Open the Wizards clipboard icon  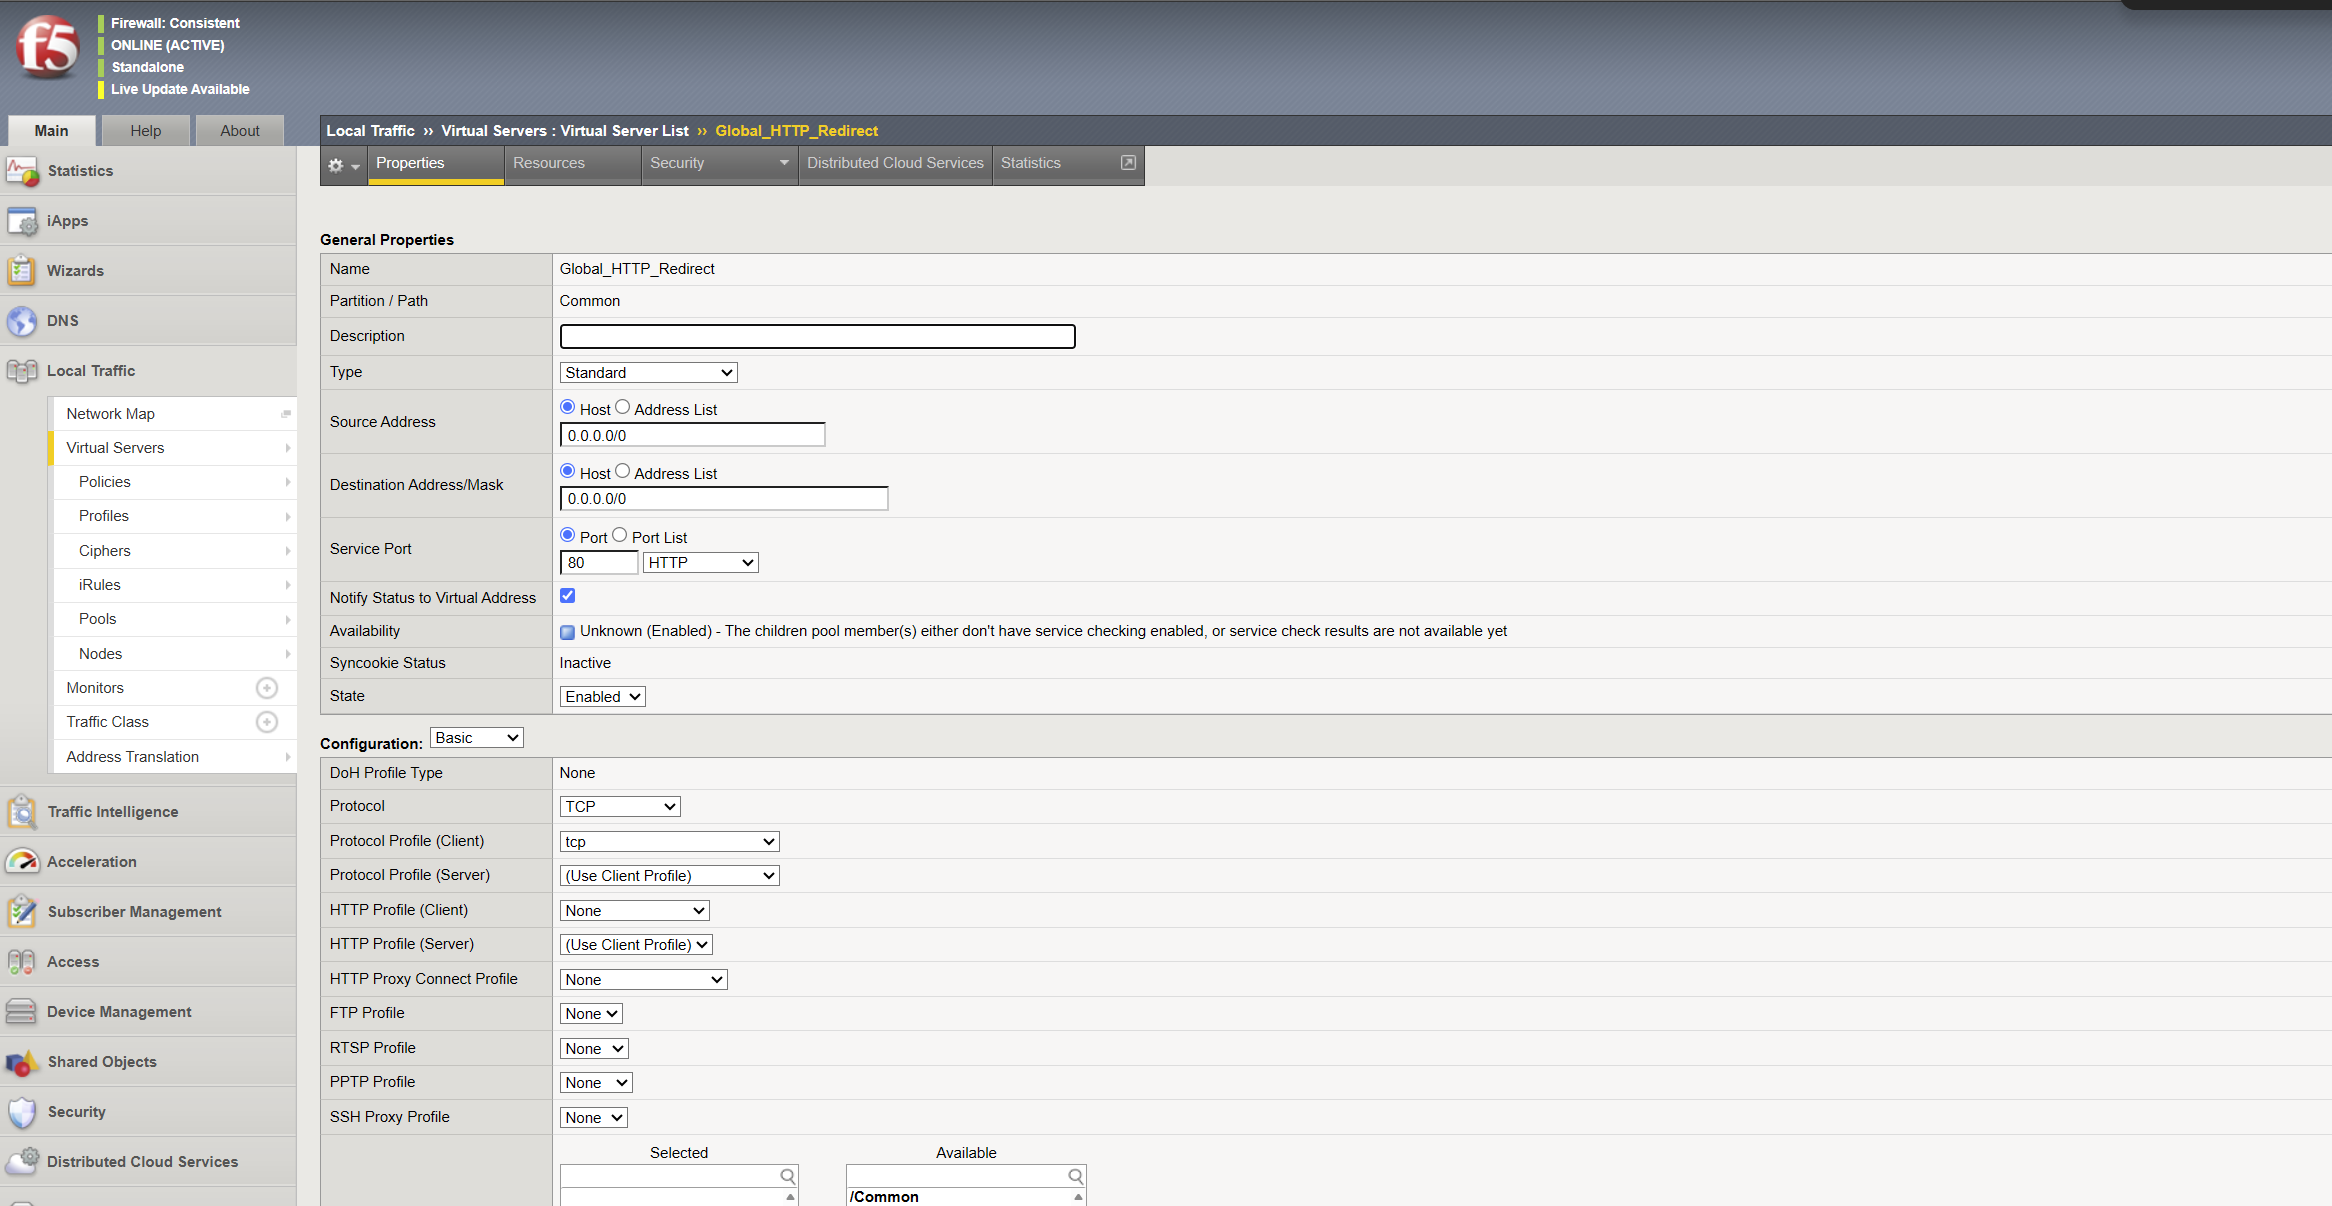[22, 271]
